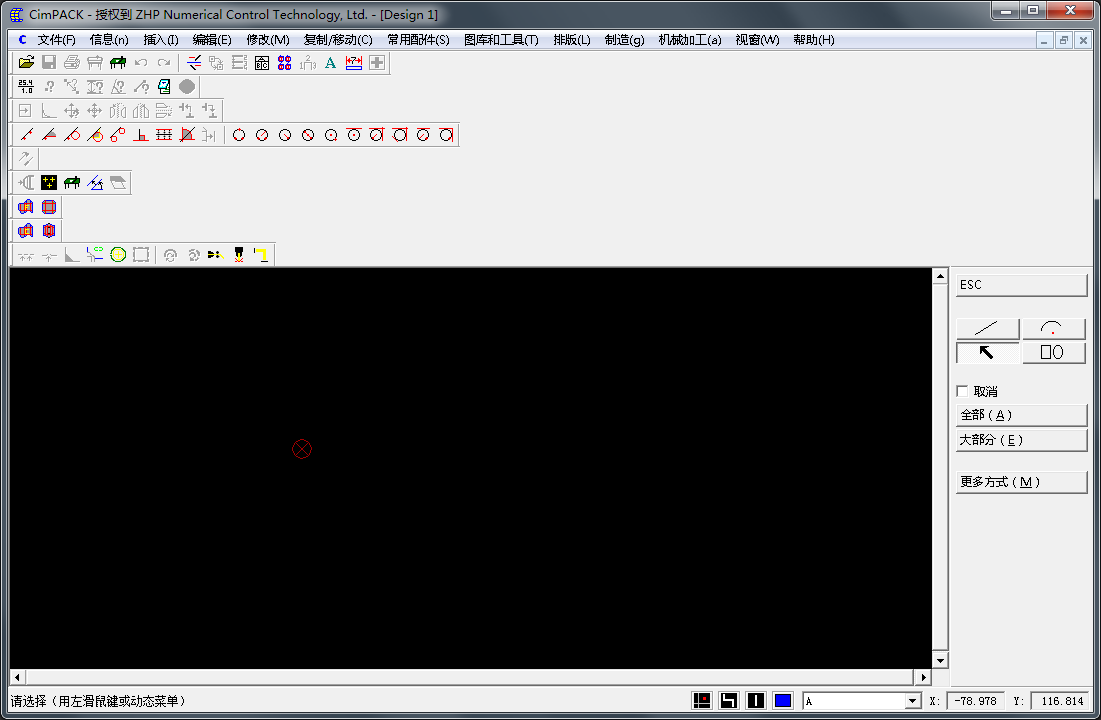
Task: Click the green plotter table icon in top toolbar
Action: pyautogui.click(x=118, y=63)
